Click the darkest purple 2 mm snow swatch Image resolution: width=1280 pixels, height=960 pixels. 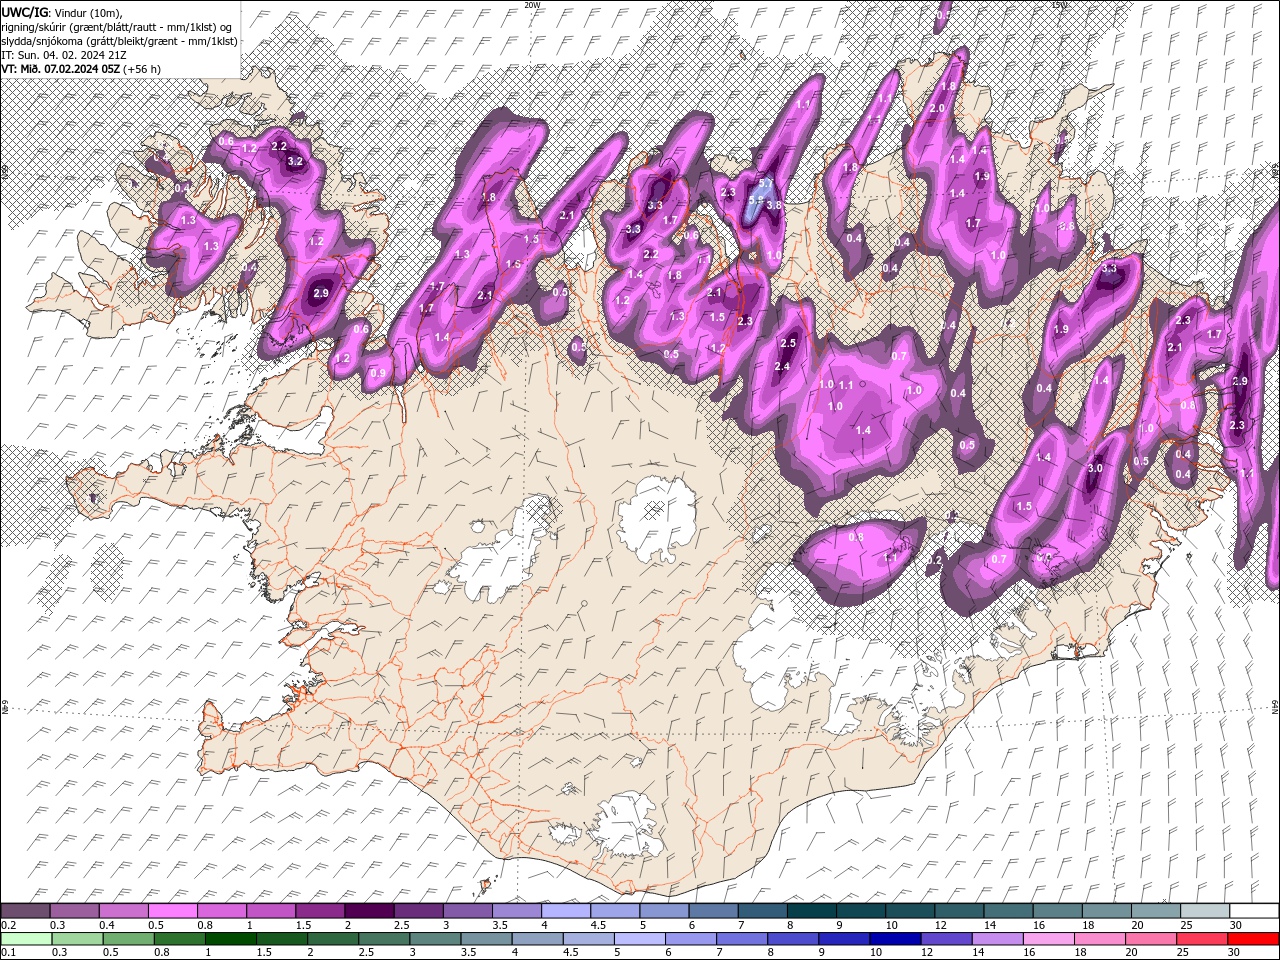369,911
